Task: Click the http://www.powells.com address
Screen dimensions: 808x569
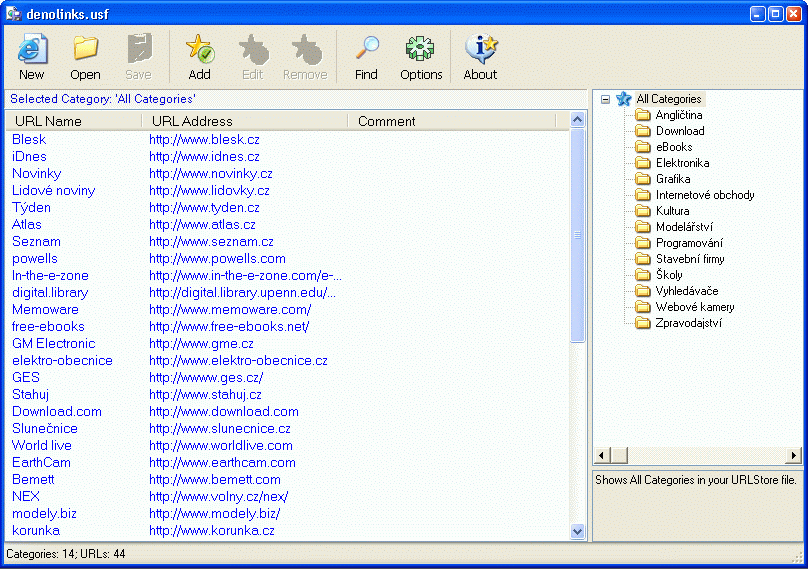Action: pyautogui.click(x=217, y=259)
